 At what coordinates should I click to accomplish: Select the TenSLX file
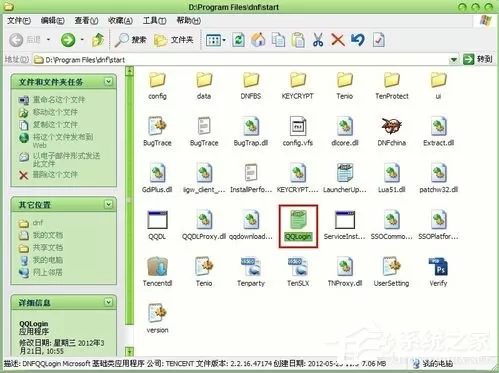click(298, 272)
